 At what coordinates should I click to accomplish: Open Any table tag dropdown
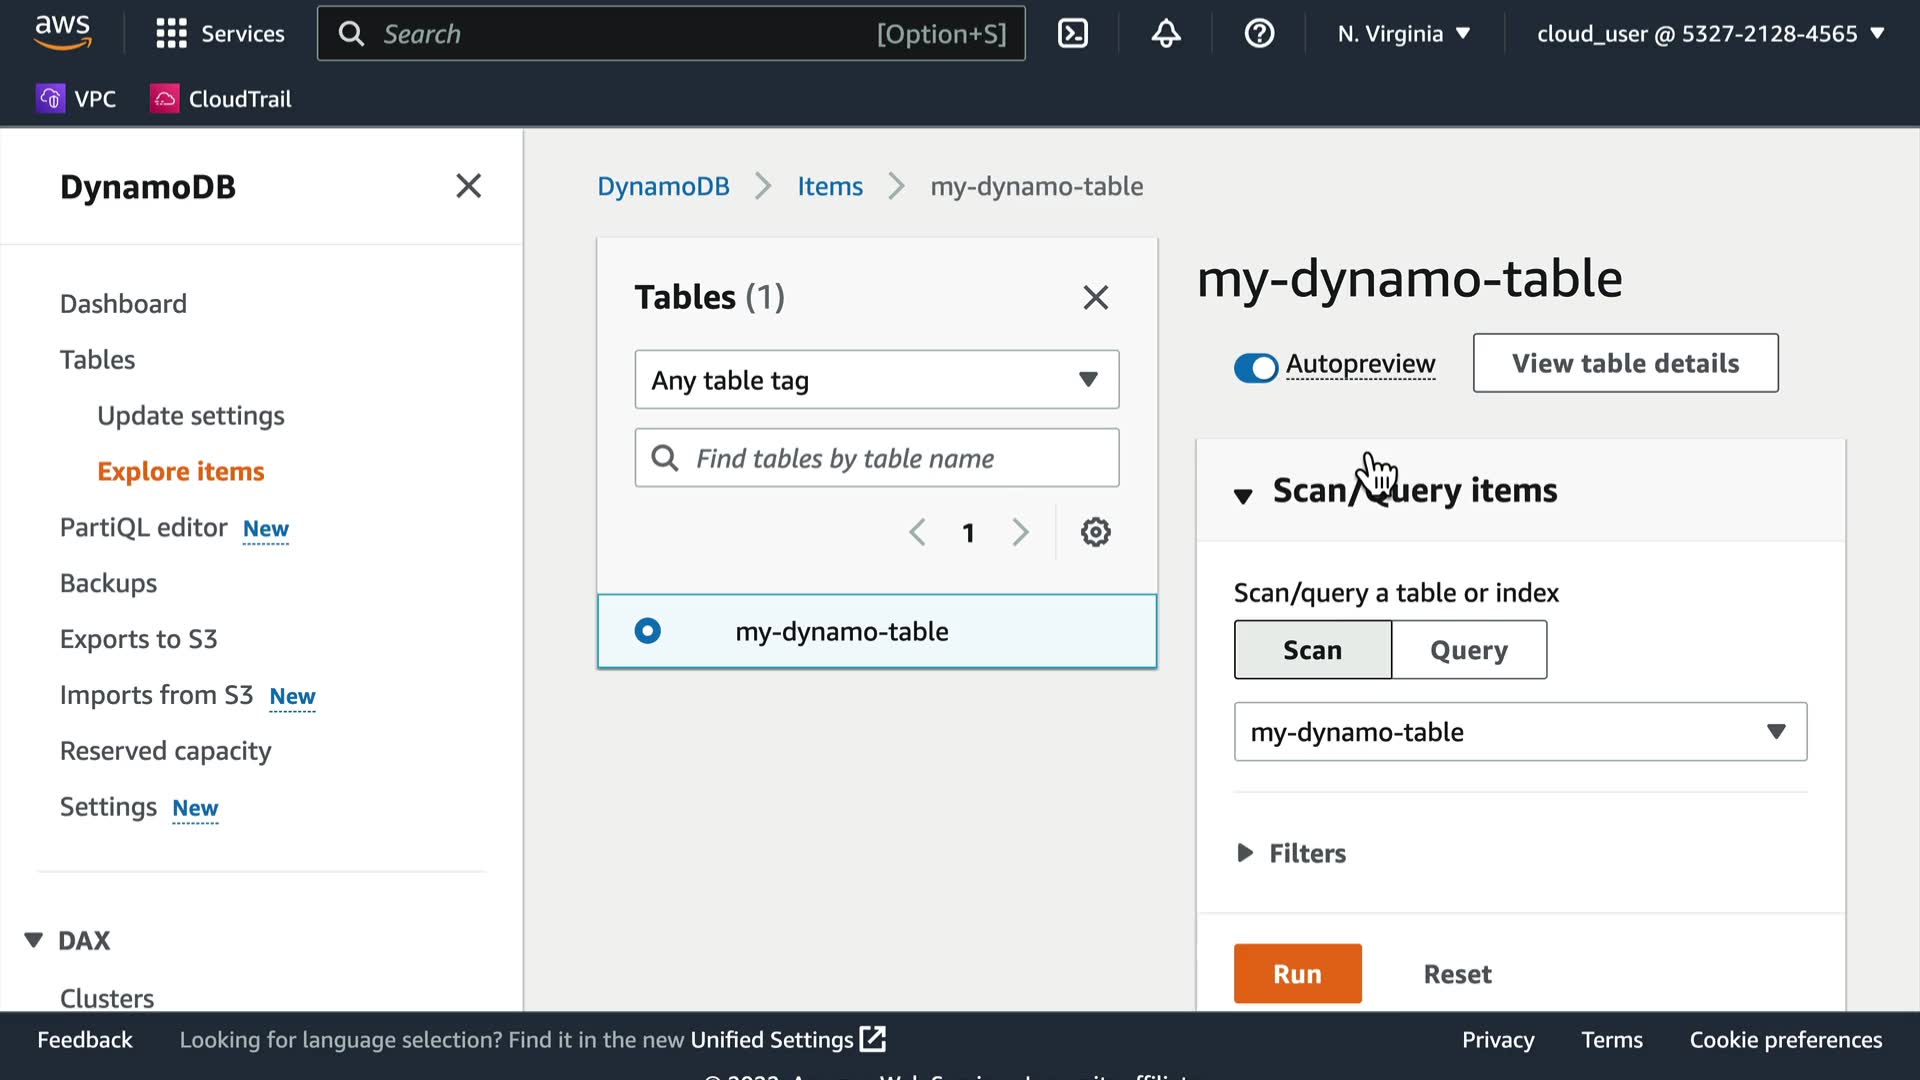point(876,380)
